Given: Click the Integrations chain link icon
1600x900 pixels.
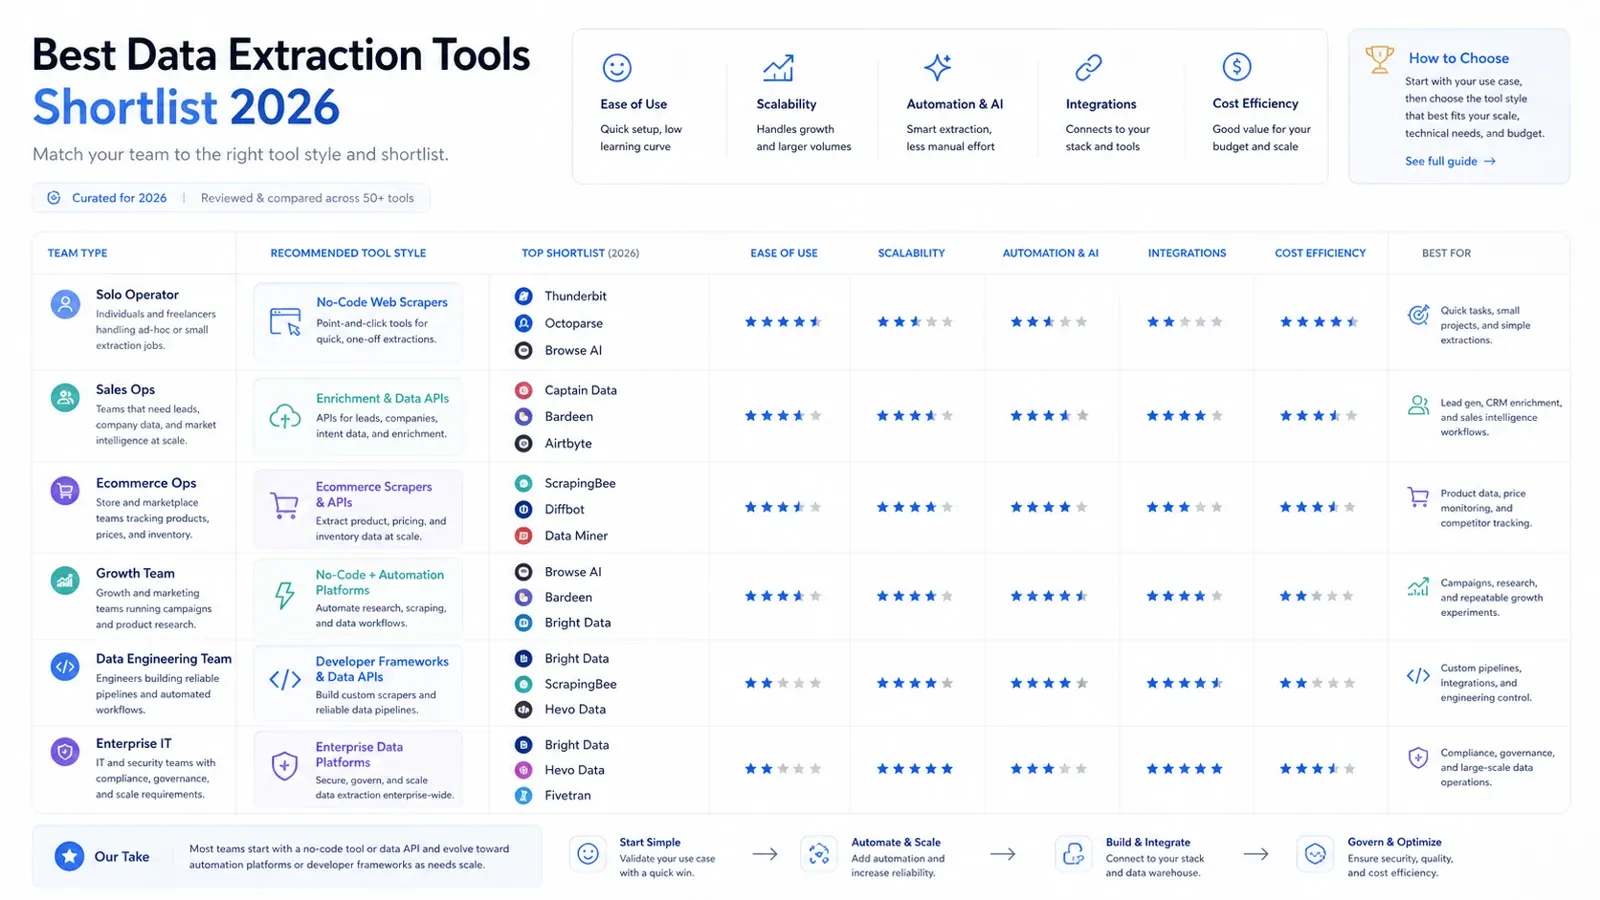Looking at the screenshot, I should click(1088, 67).
